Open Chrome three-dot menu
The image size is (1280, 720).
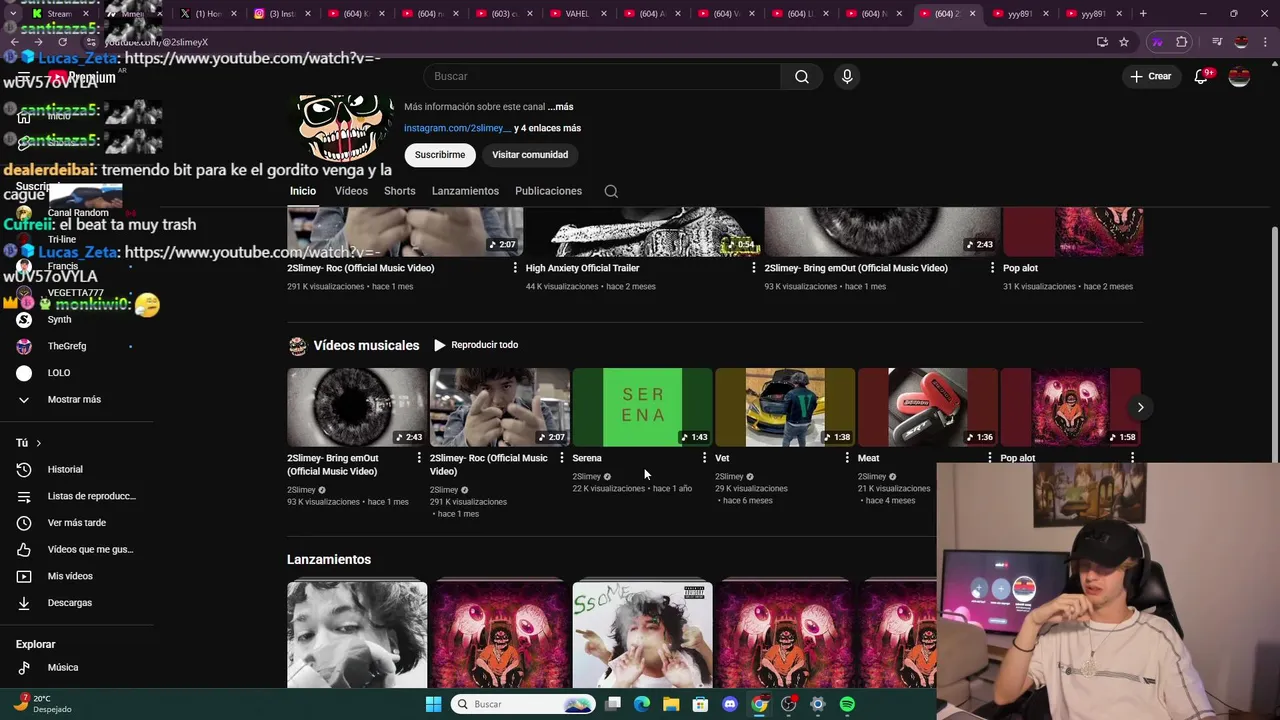(x=1265, y=42)
